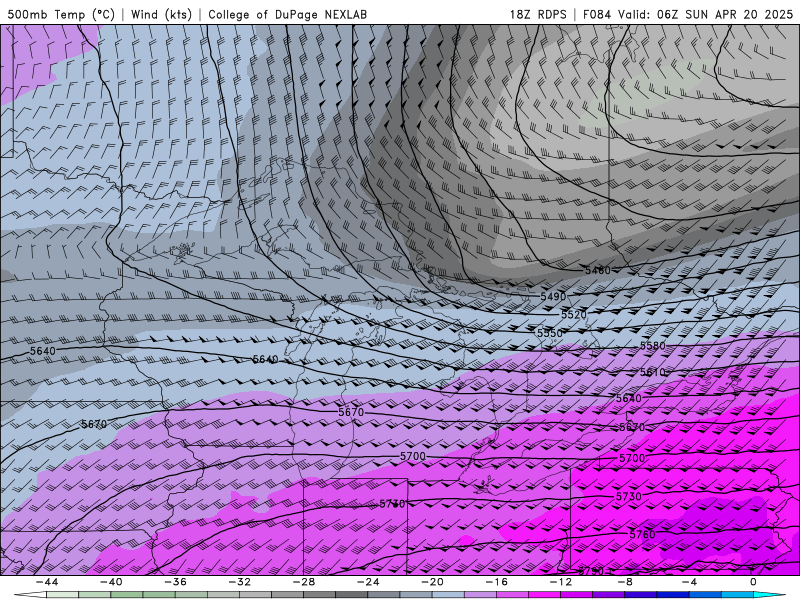Click the 5610 height contour label

coord(653,372)
